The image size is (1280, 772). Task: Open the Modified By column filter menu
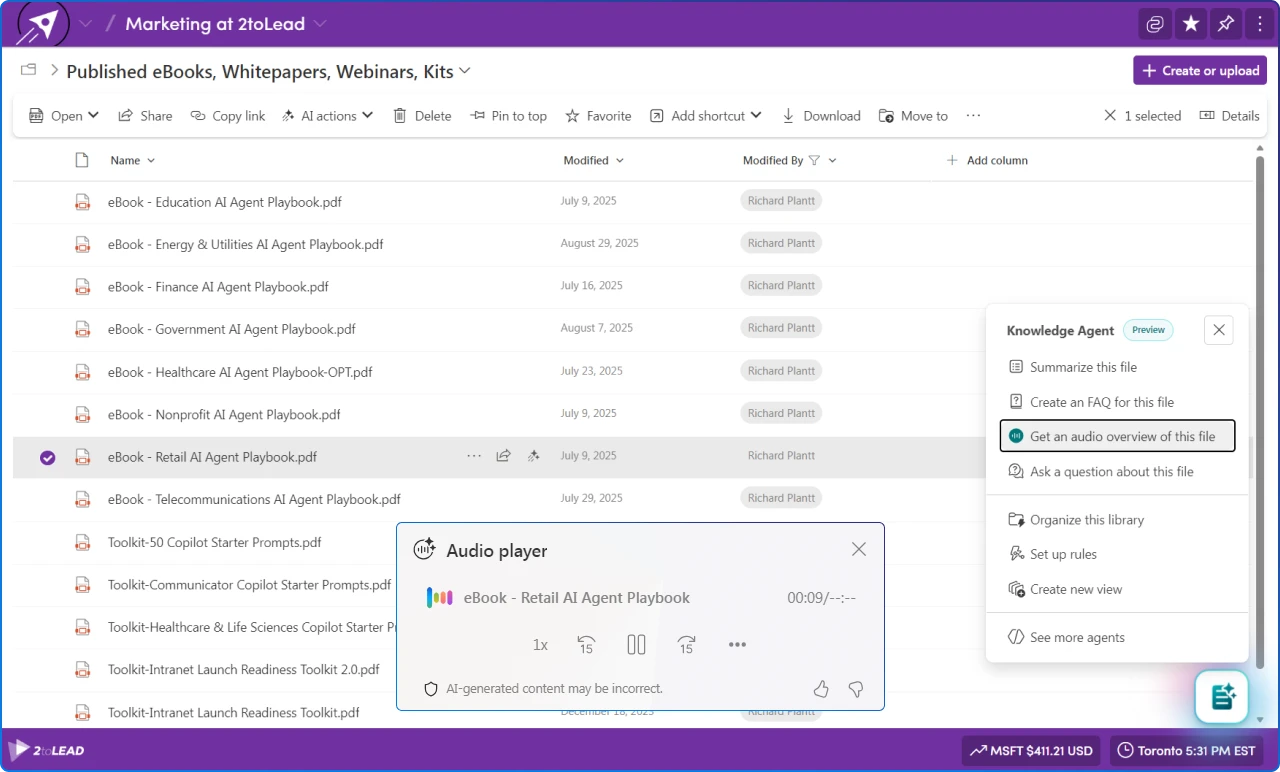[790, 160]
